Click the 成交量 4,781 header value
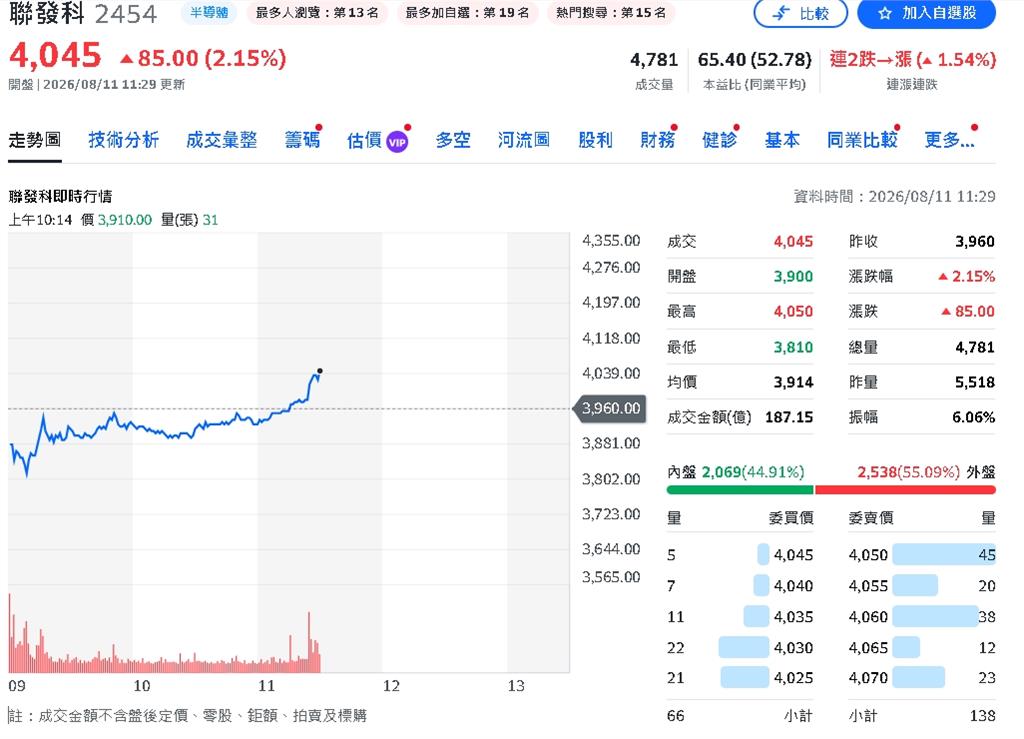 (x=654, y=60)
